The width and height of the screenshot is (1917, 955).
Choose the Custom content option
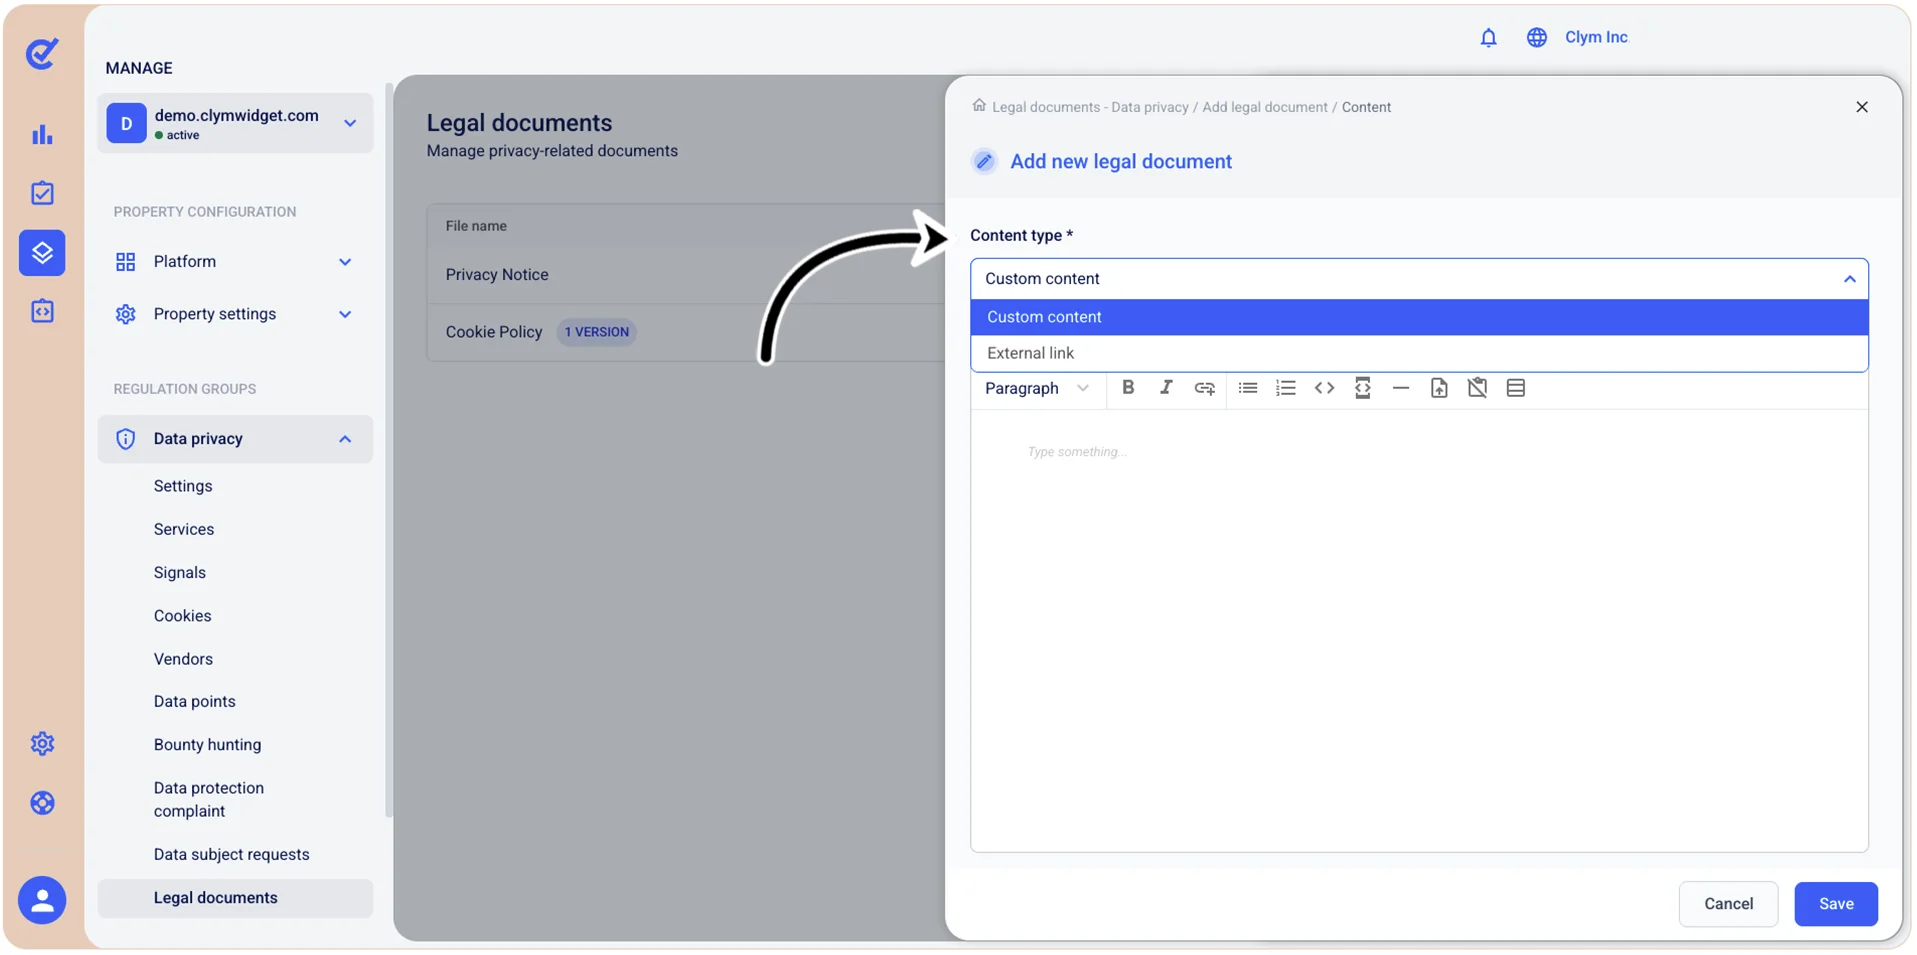[x=1419, y=317]
